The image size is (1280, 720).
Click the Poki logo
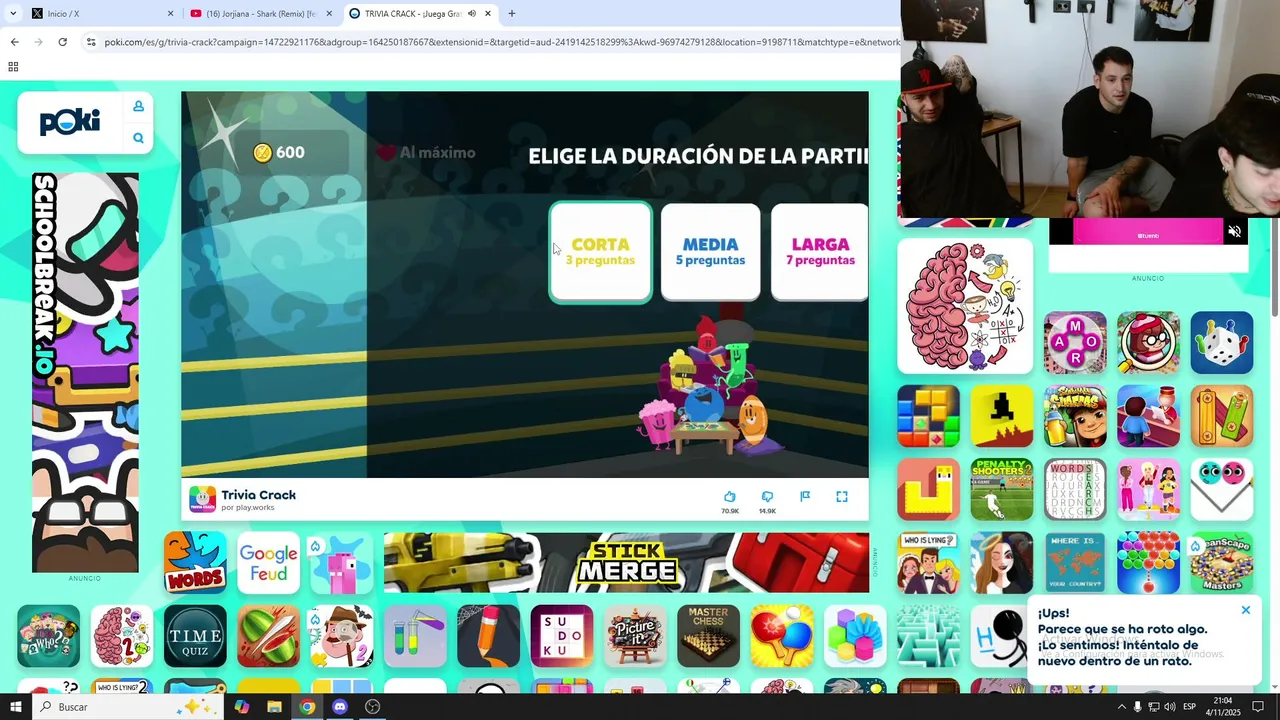[x=70, y=122]
